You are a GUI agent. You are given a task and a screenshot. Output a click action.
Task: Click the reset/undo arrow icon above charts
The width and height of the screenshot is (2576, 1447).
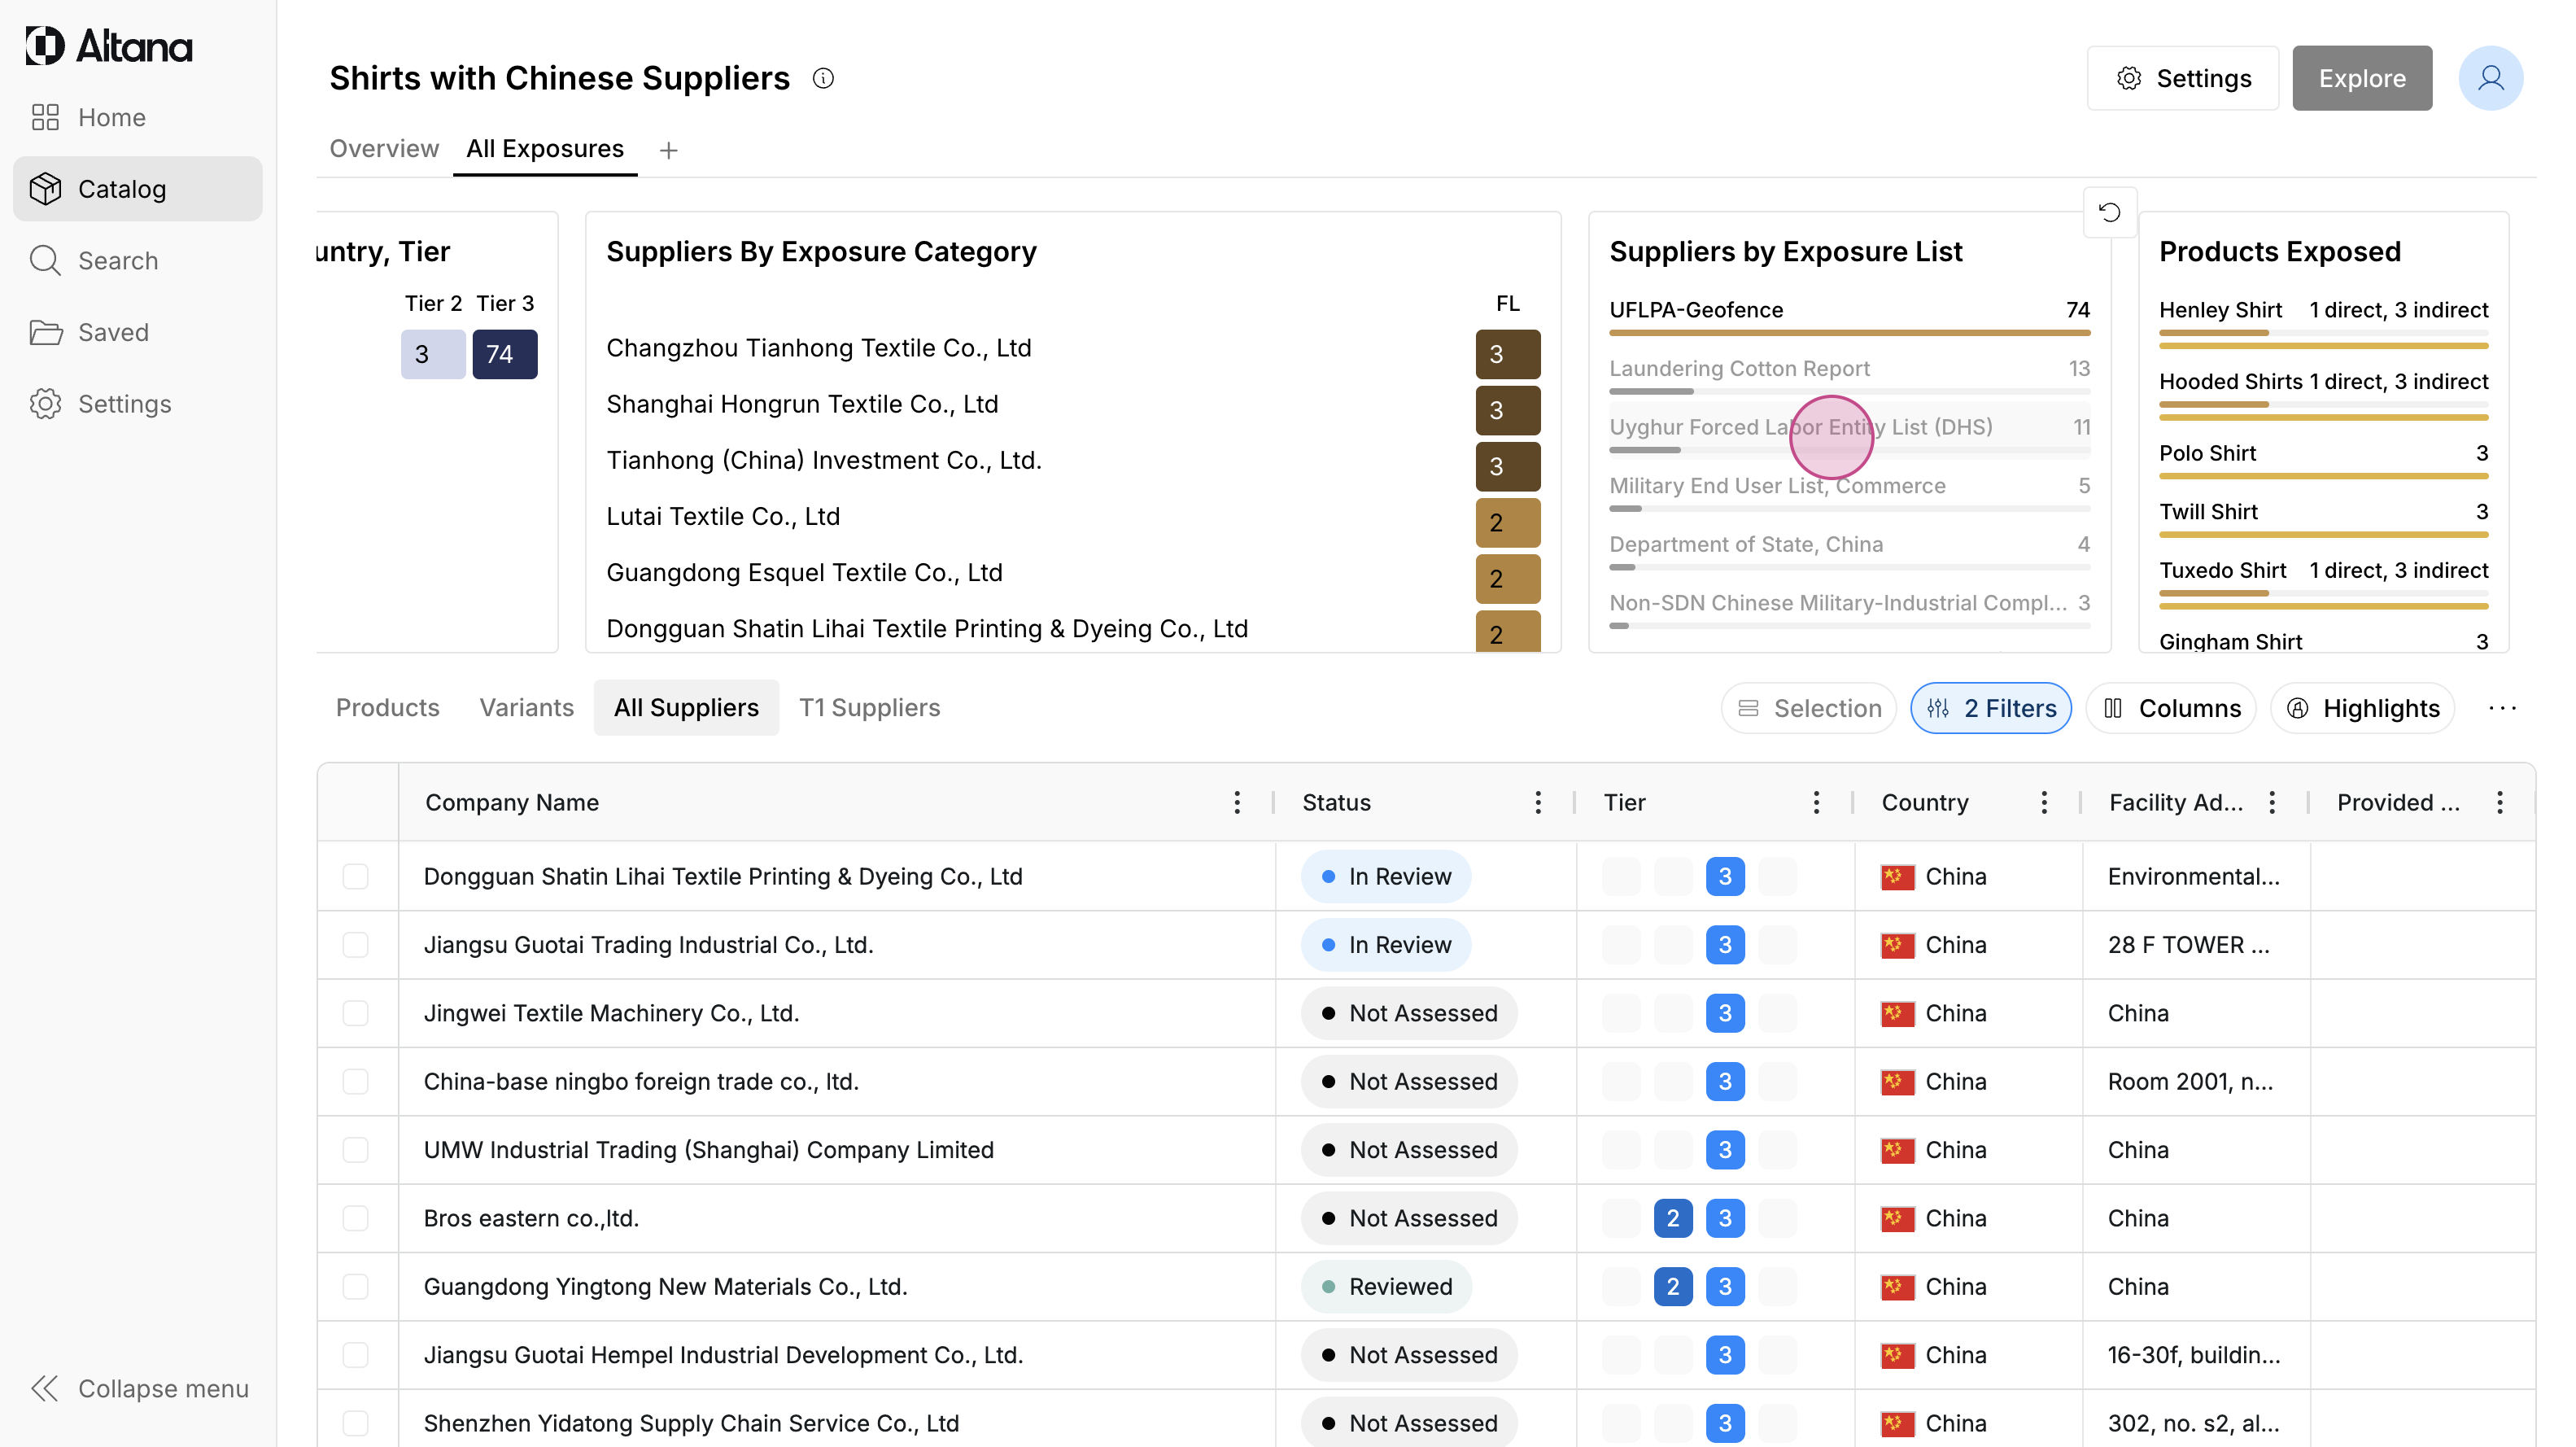(x=2109, y=212)
